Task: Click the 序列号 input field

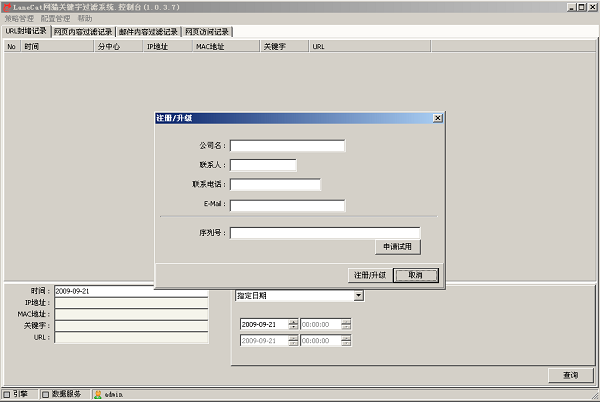Action: point(325,233)
